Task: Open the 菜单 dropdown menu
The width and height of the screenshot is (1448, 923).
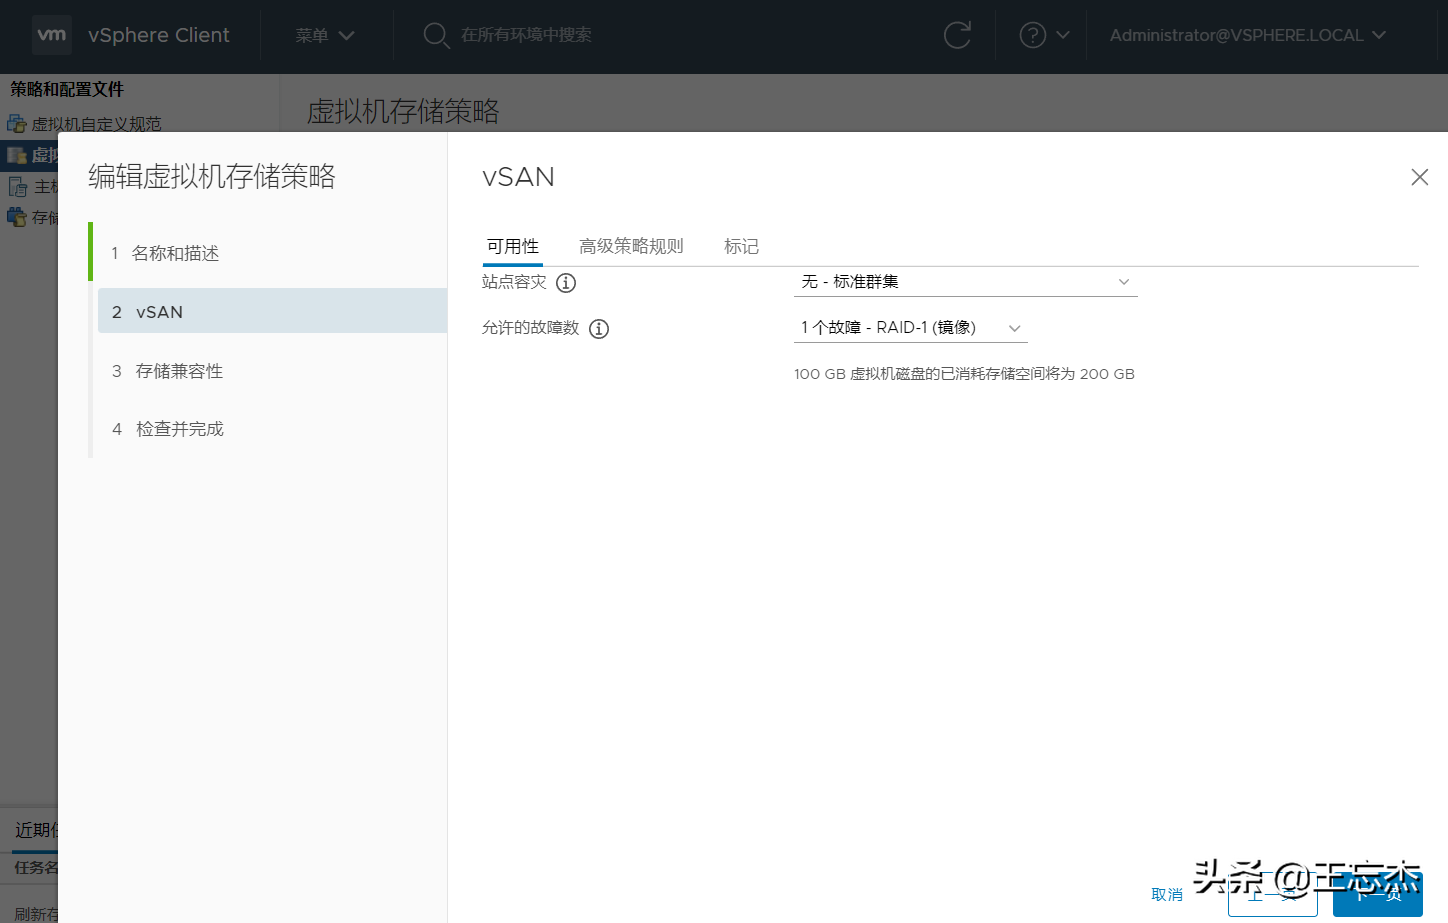Action: point(325,35)
